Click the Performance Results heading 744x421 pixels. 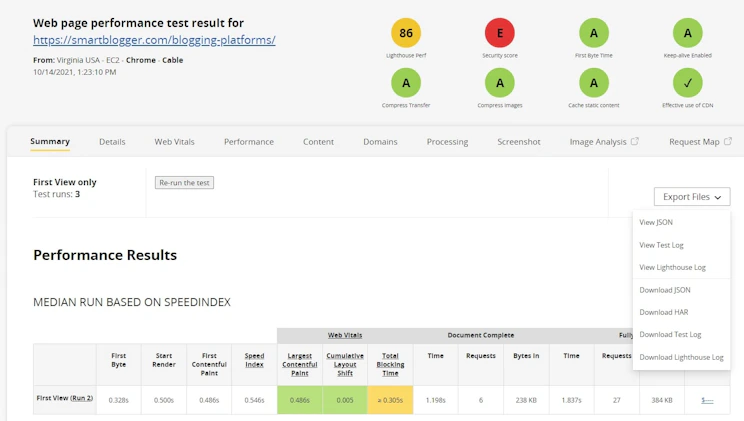pos(105,255)
